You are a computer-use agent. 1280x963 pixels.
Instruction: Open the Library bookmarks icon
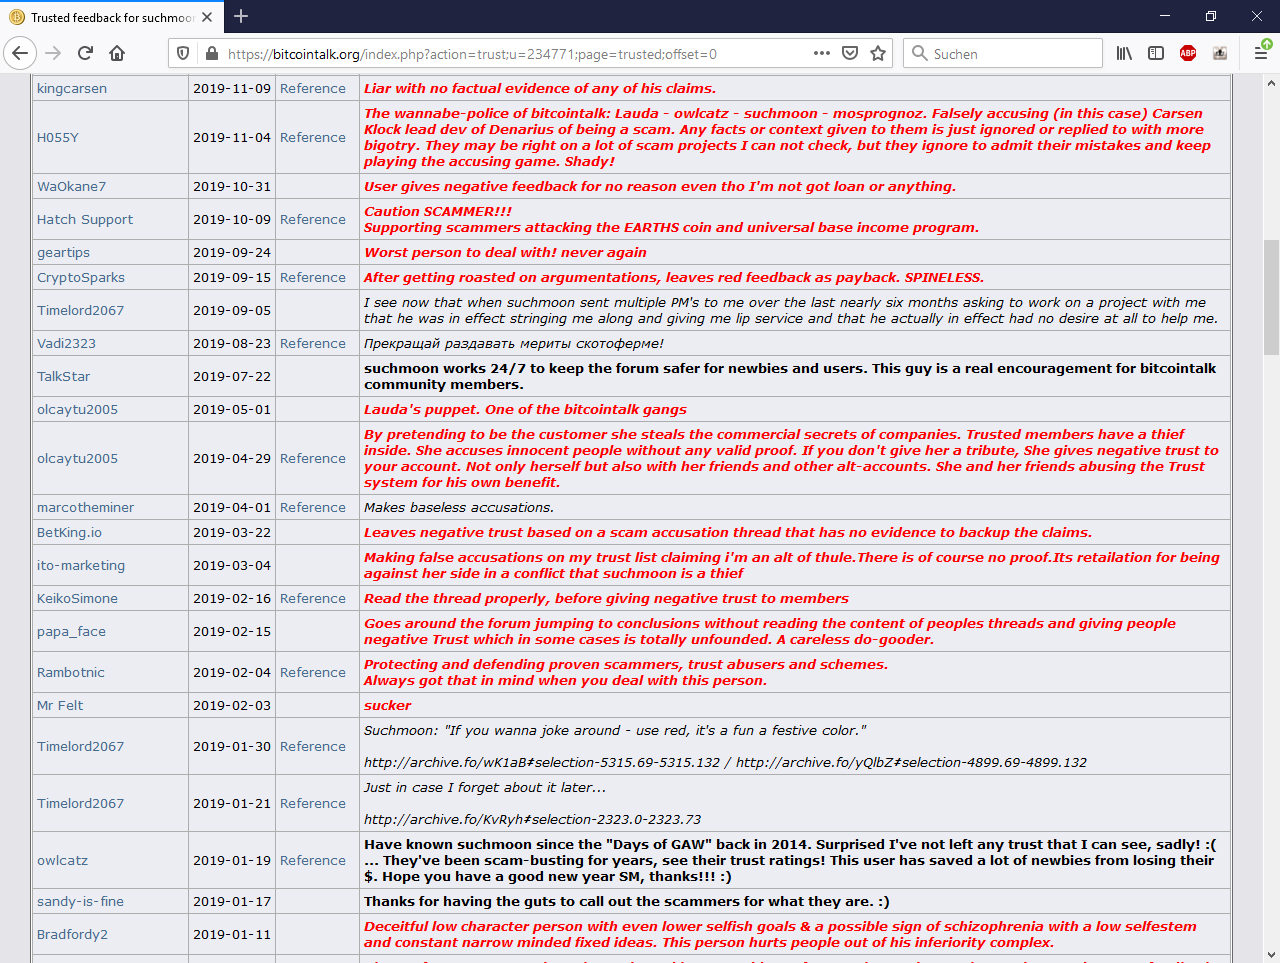click(x=1124, y=53)
